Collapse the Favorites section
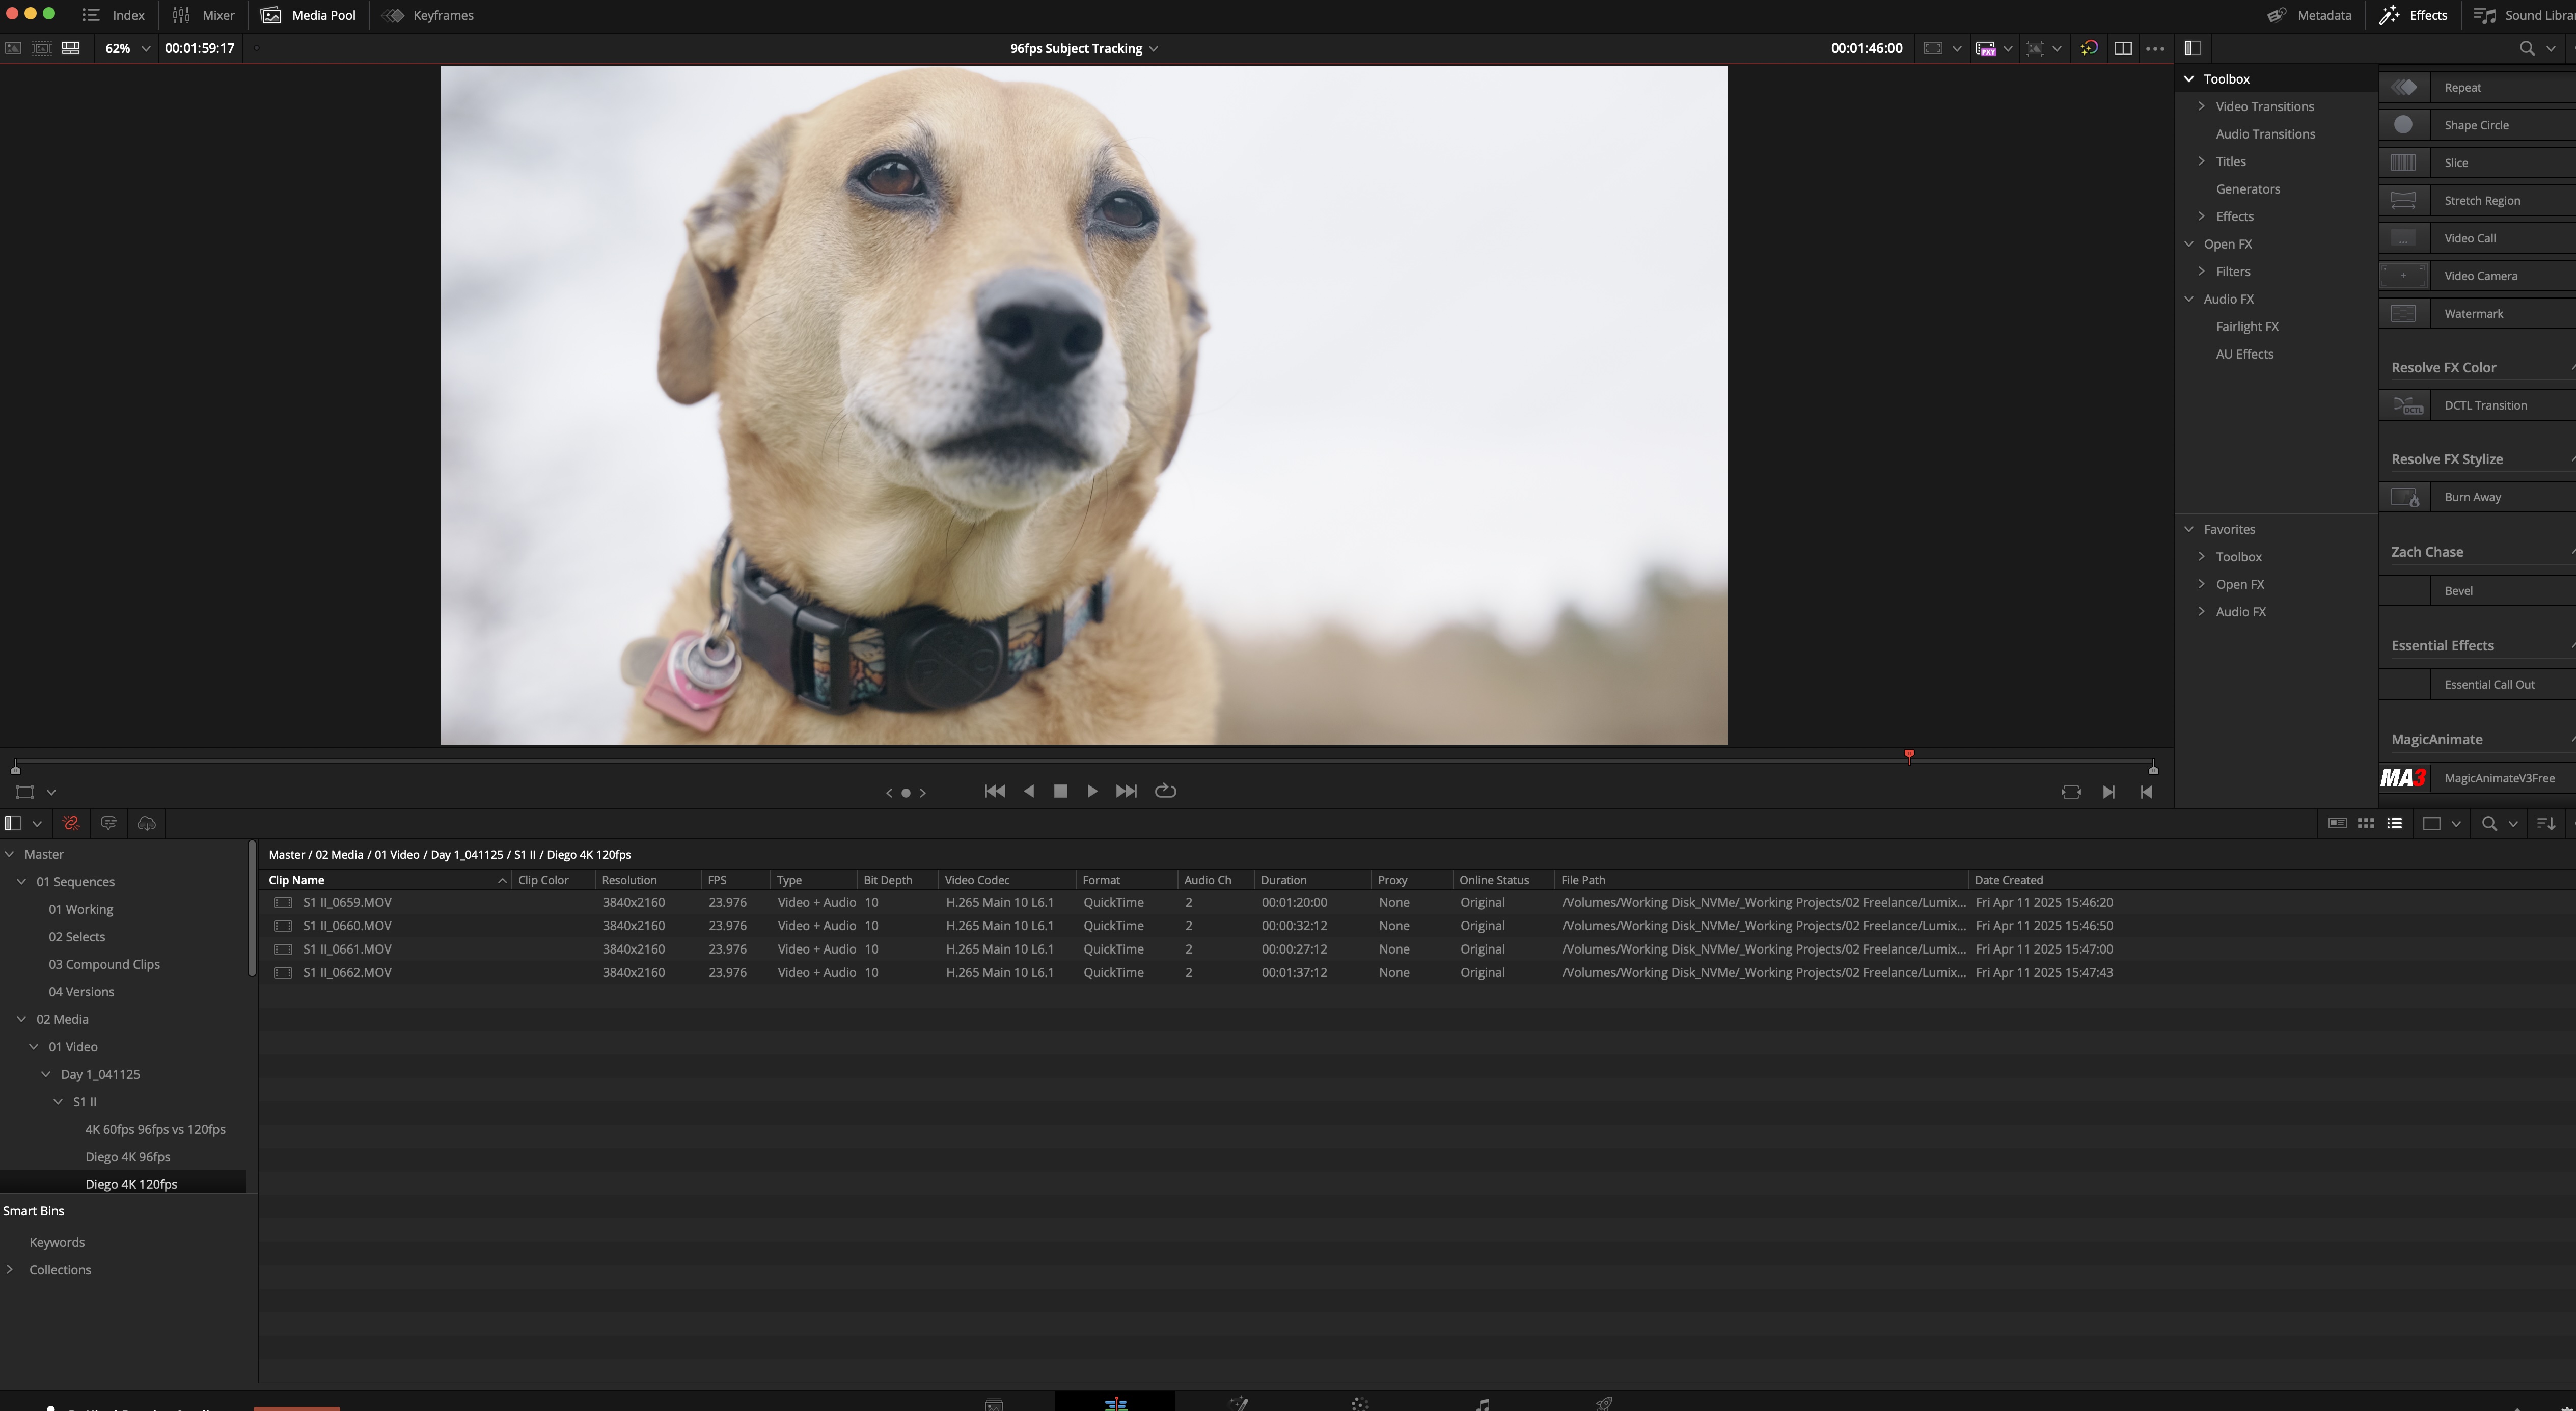2576x1411 pixels. (2189, 529)
